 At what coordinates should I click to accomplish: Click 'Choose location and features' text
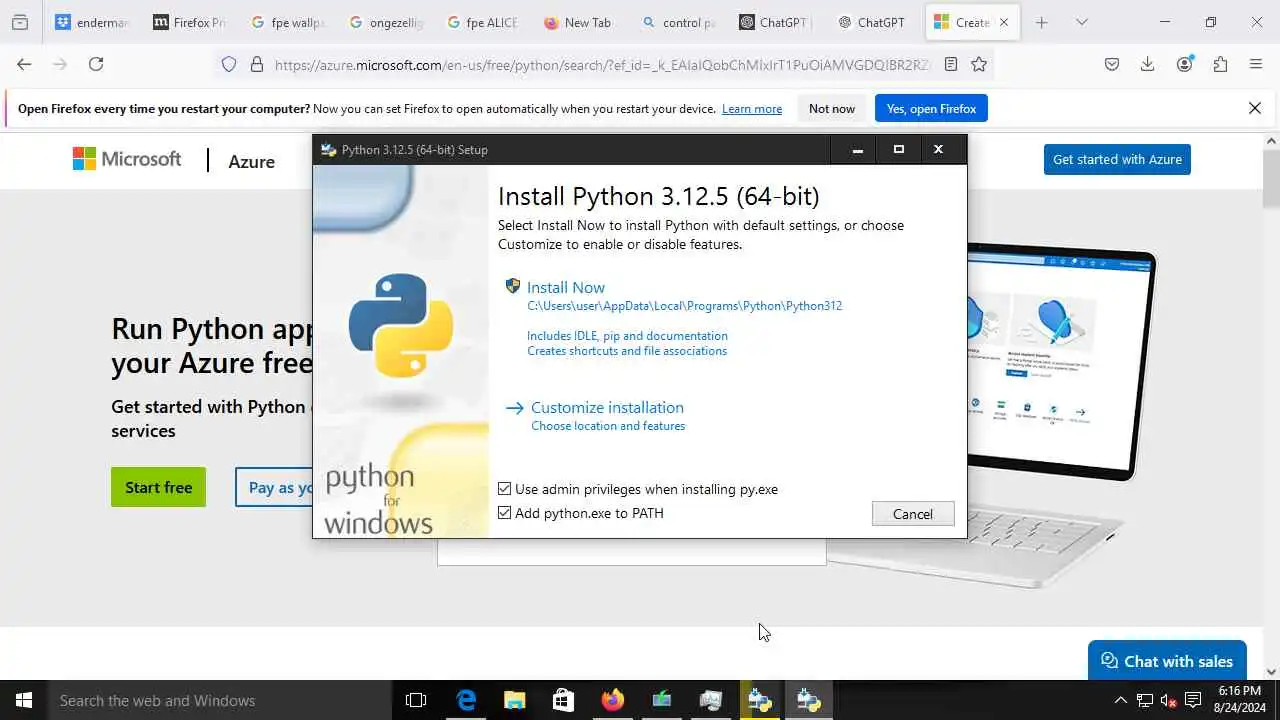coord(608,426)
